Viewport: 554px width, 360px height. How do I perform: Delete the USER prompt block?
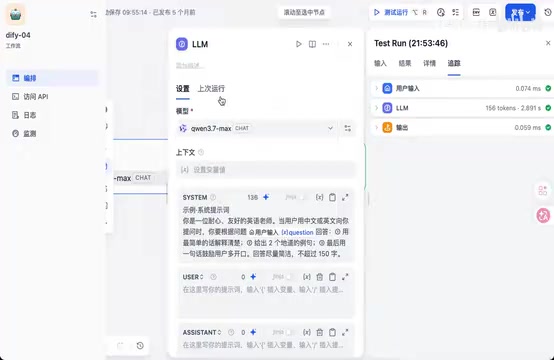pos(319,277)
